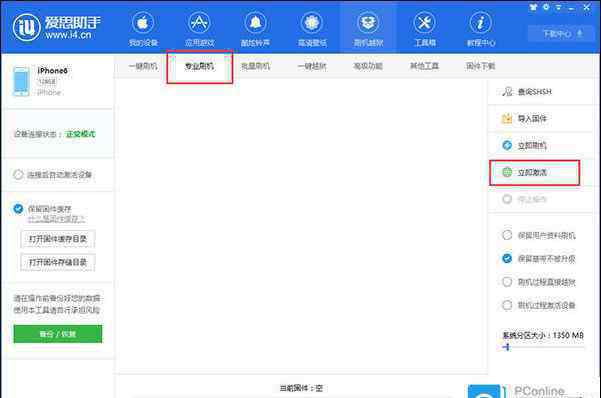This screenshot has width=601, height=398.
Task: Switch to 固件下载 tab
Action: (480, 66)
